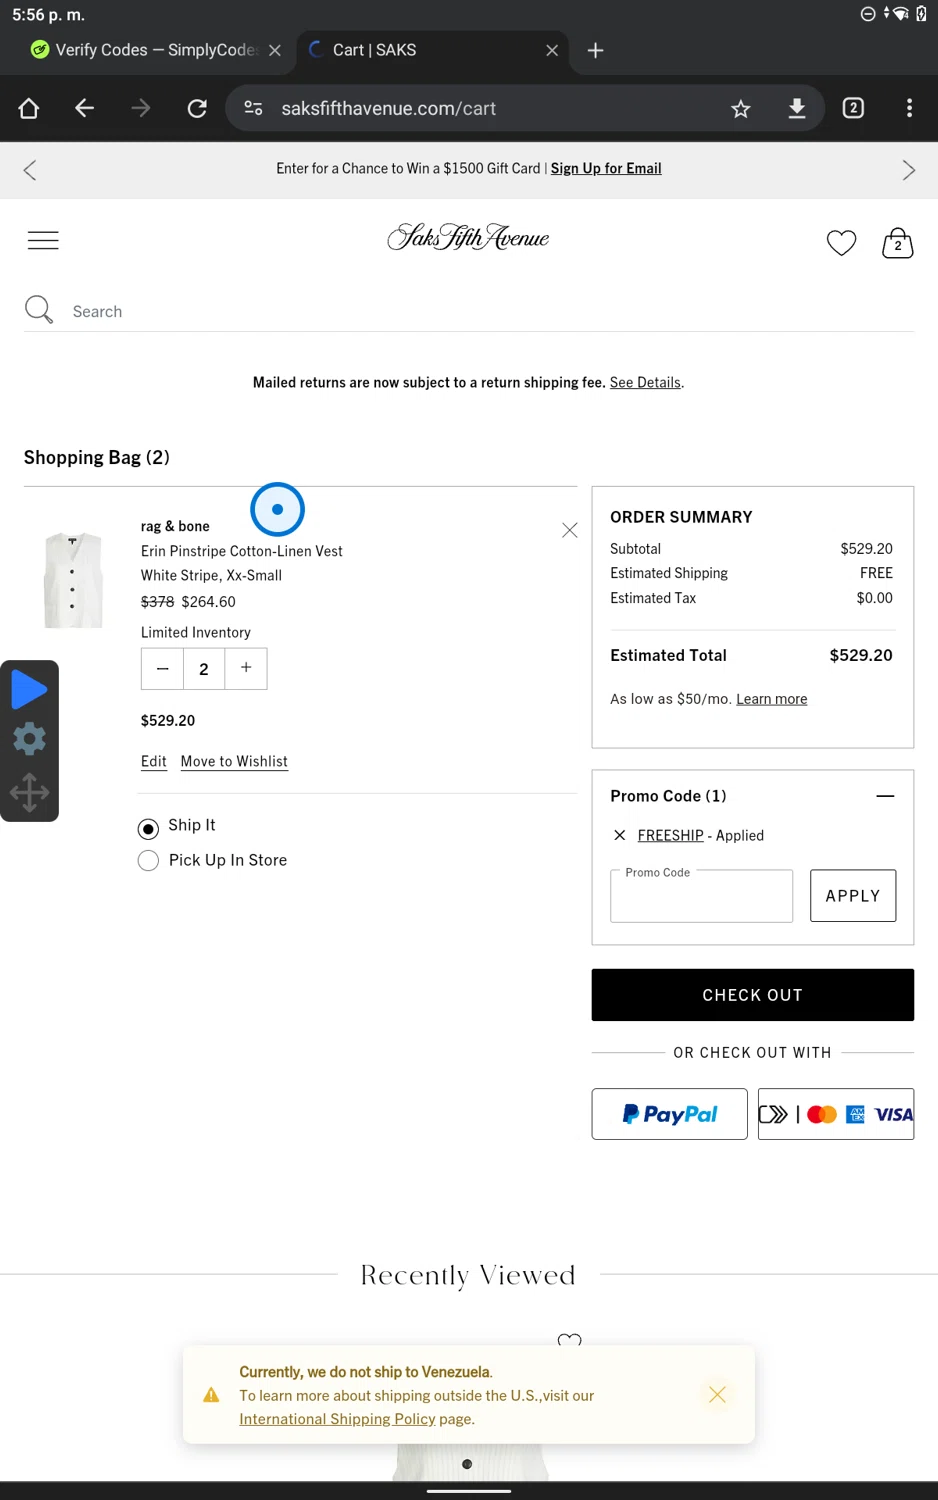Select the Ship It option
The image size is (938, 1500).
click(149, 828)
